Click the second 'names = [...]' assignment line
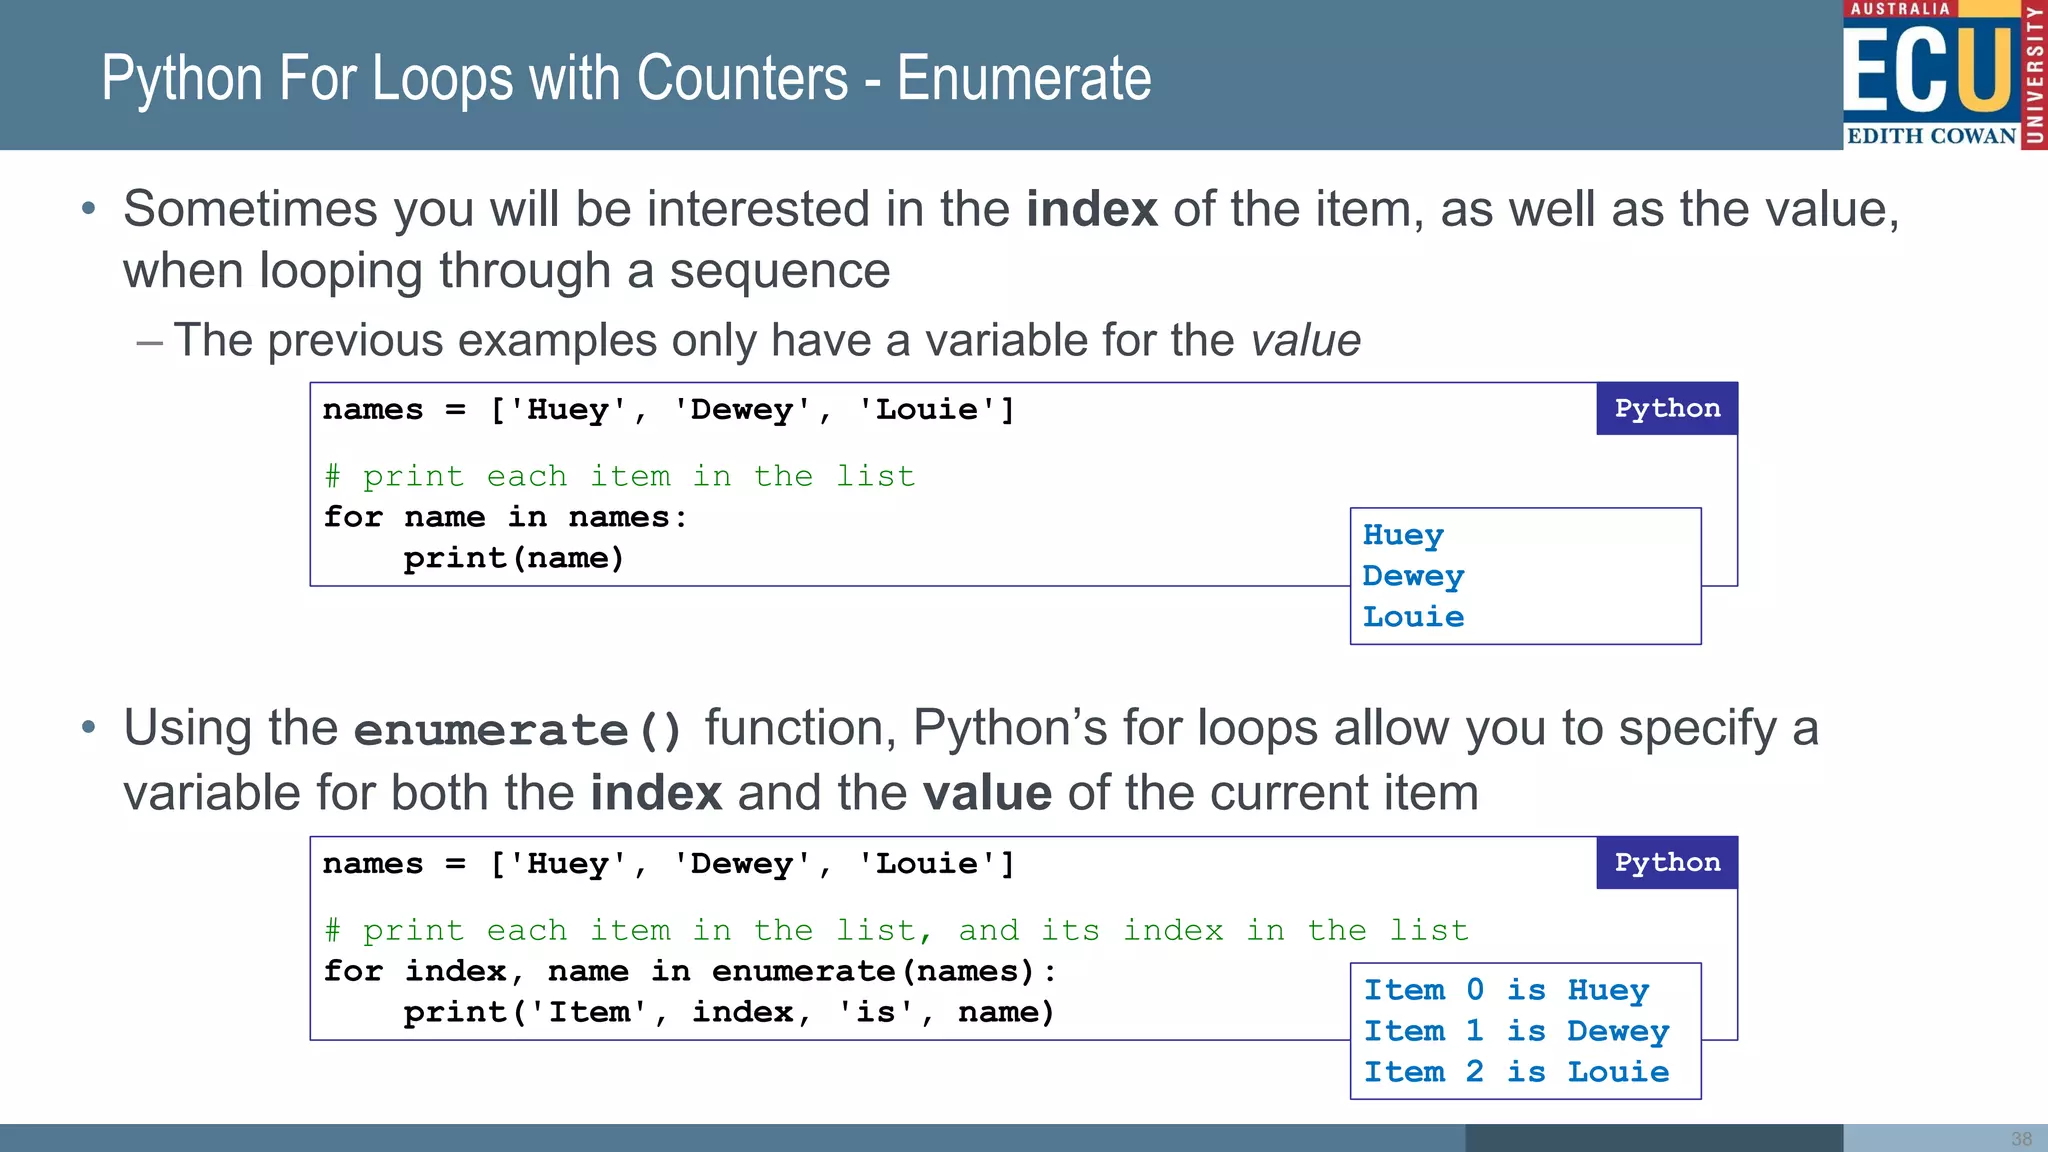The image size is (2048, 1152). click(669, 864)
